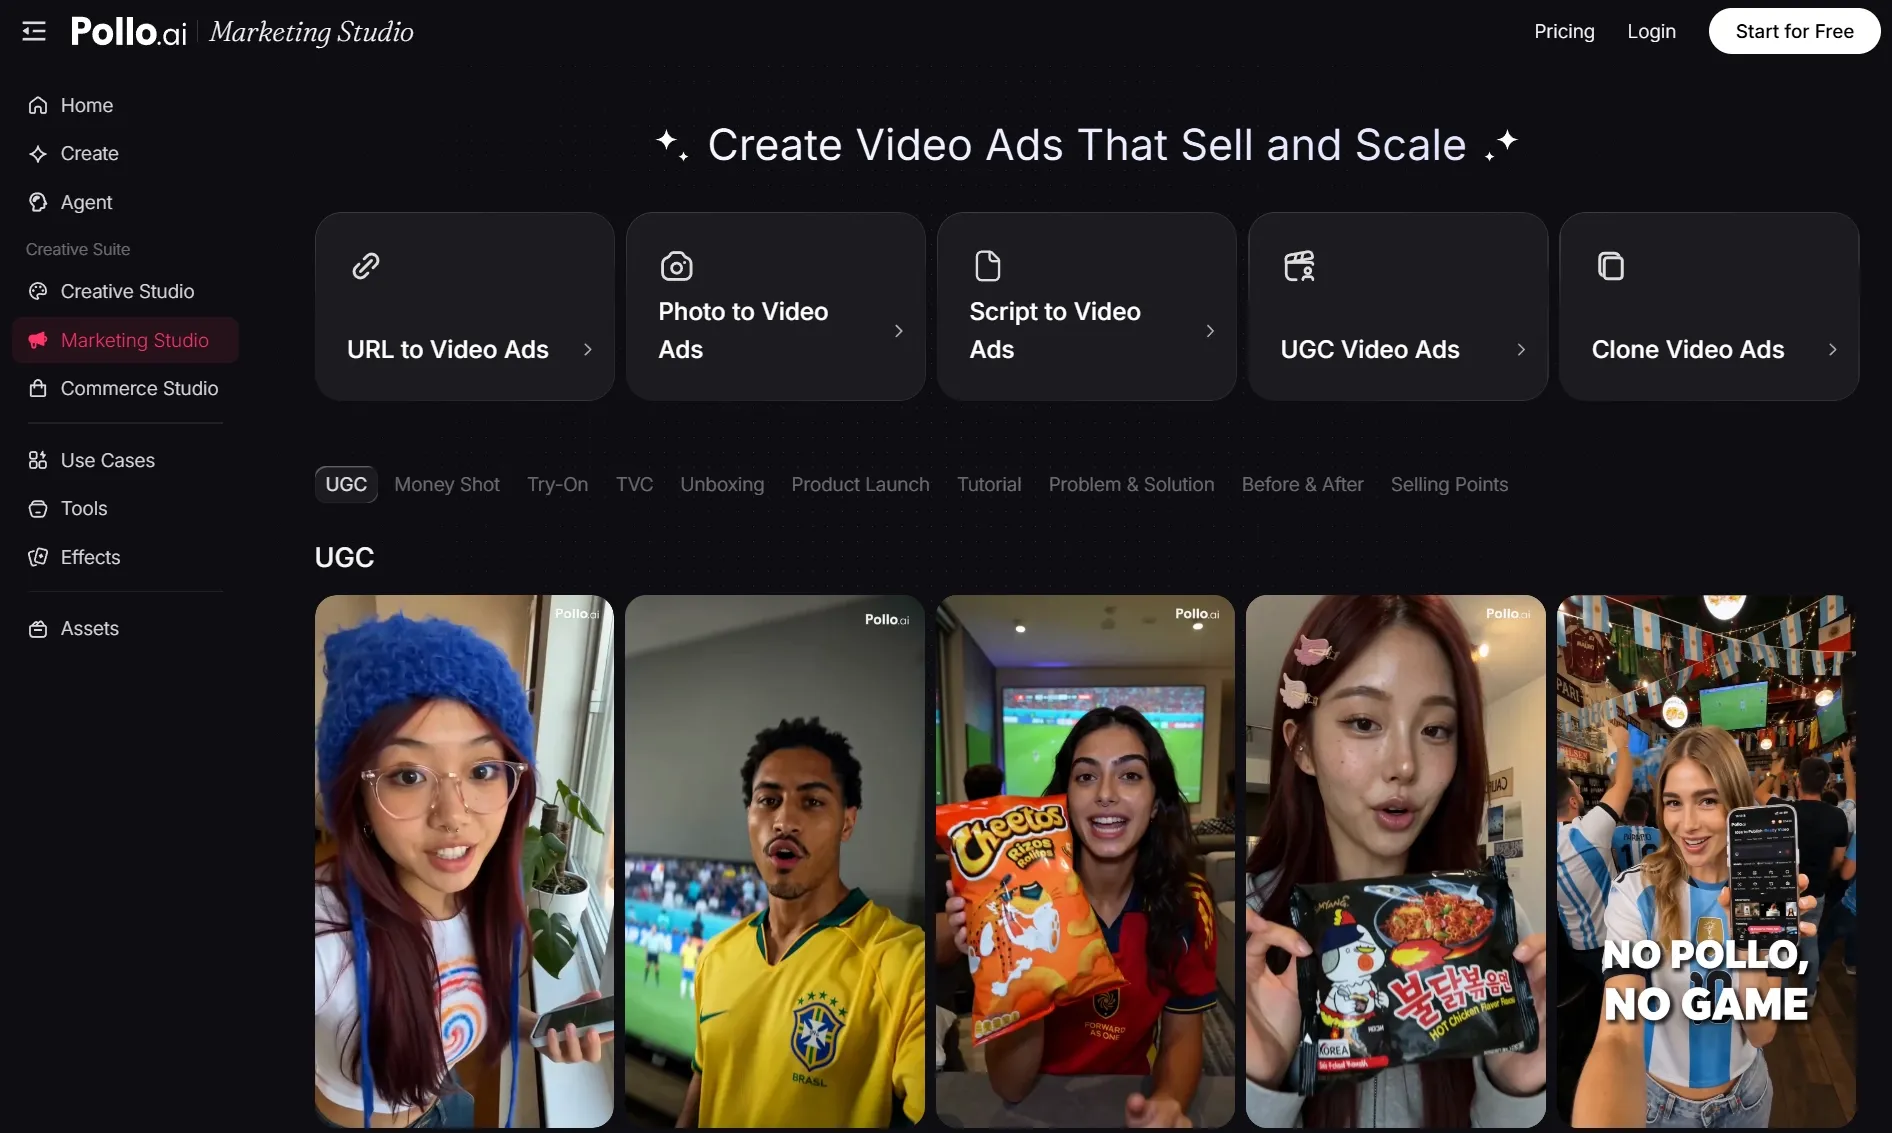Switch to the Unboxing tab
Screen dimensions: 1892x1133
point(722,484)
